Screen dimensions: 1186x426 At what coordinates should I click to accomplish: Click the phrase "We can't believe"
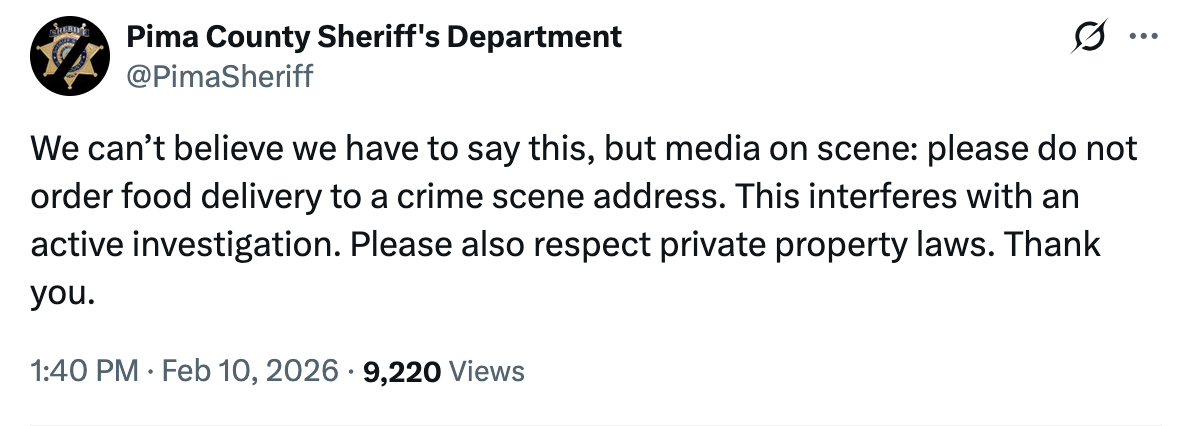point(129,149)
